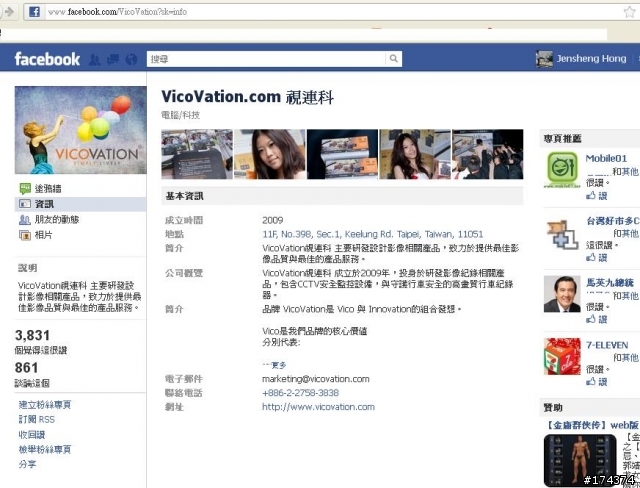Open the third photo thumbnail of product boxes
This screenshot has height=488, width=640.
coord(342,154)
